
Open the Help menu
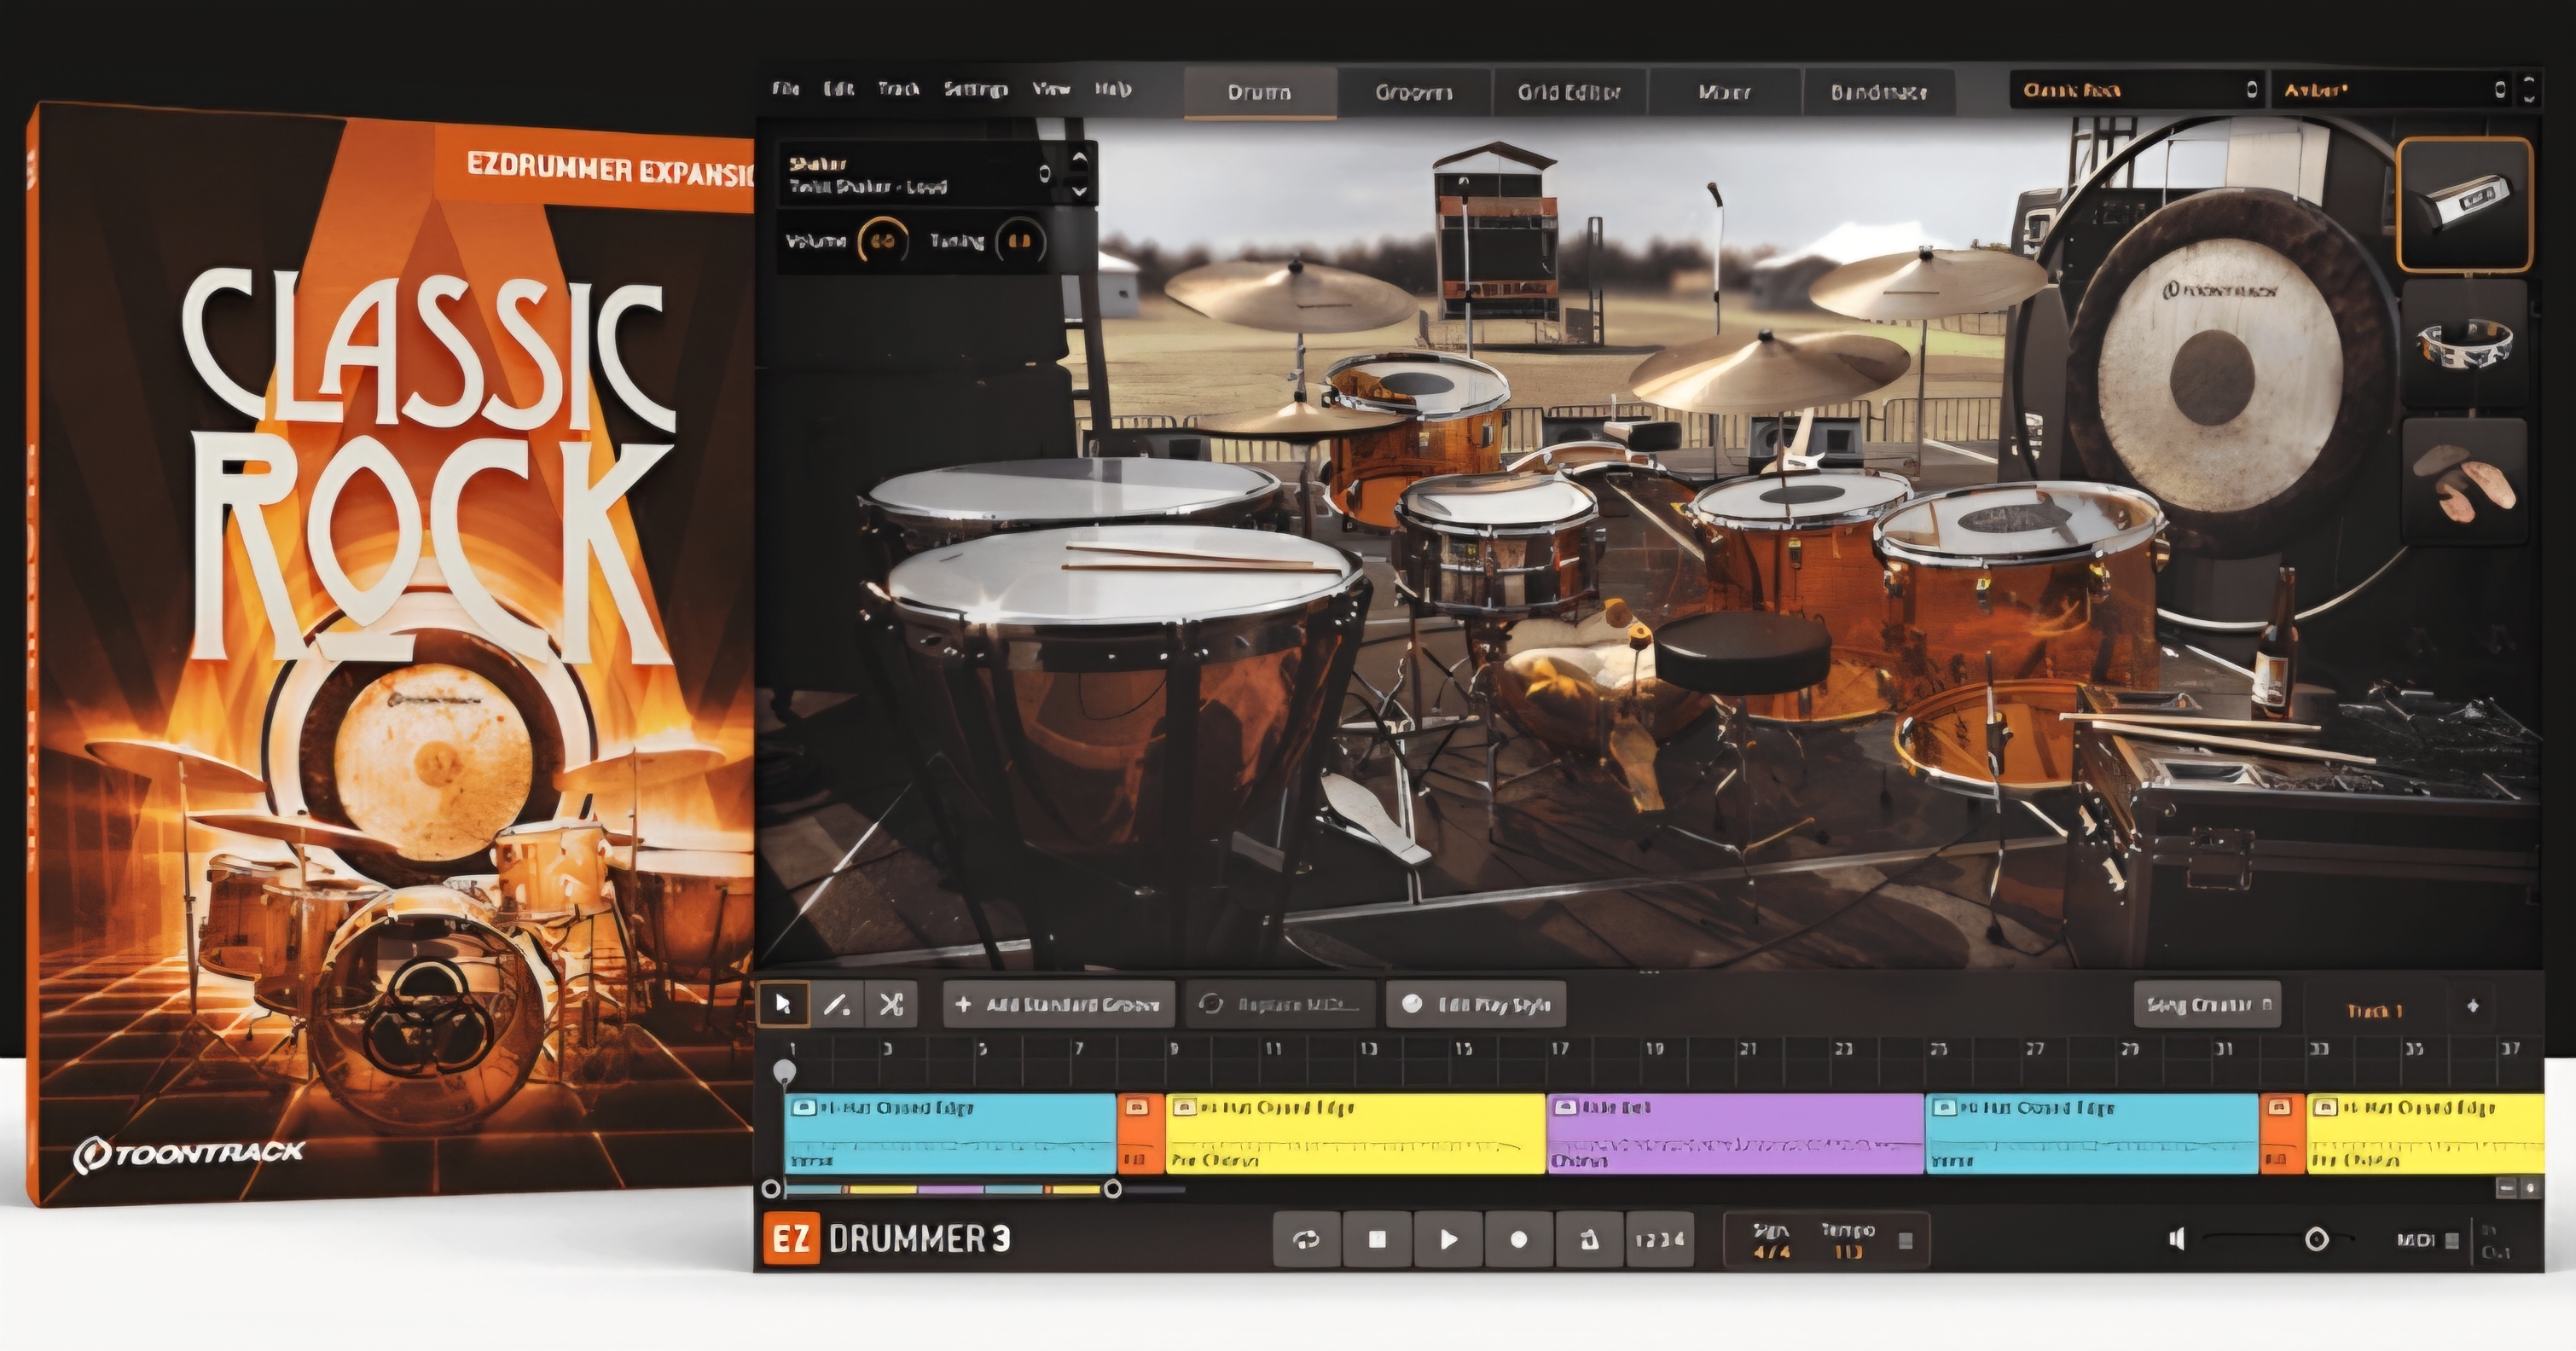[1112, 90]
